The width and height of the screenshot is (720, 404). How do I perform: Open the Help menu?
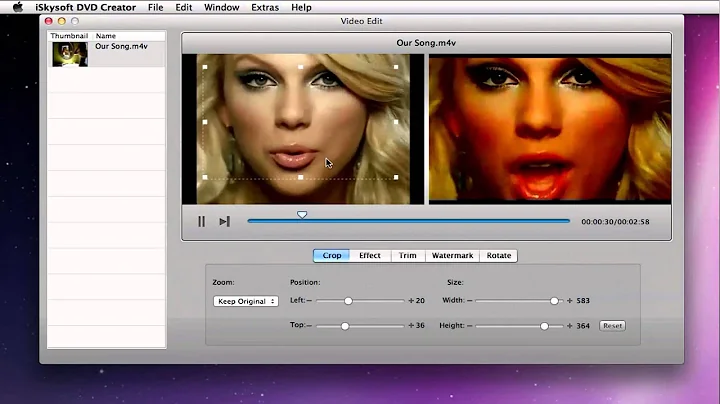(301, 7)
